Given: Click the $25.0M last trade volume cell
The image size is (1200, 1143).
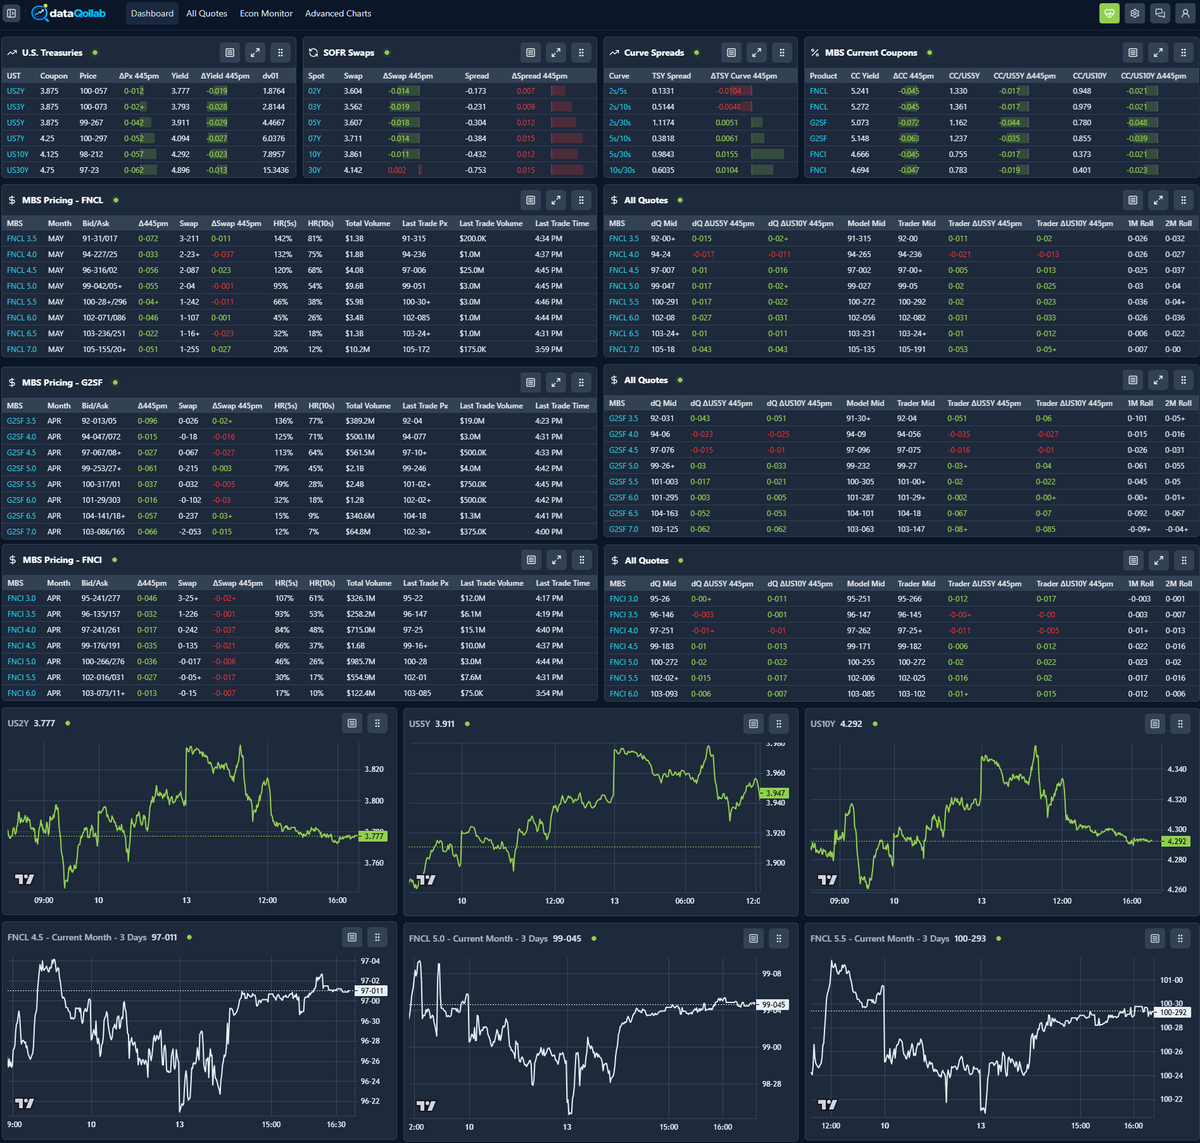Looking at the screenshot, I should pos(473,270).
